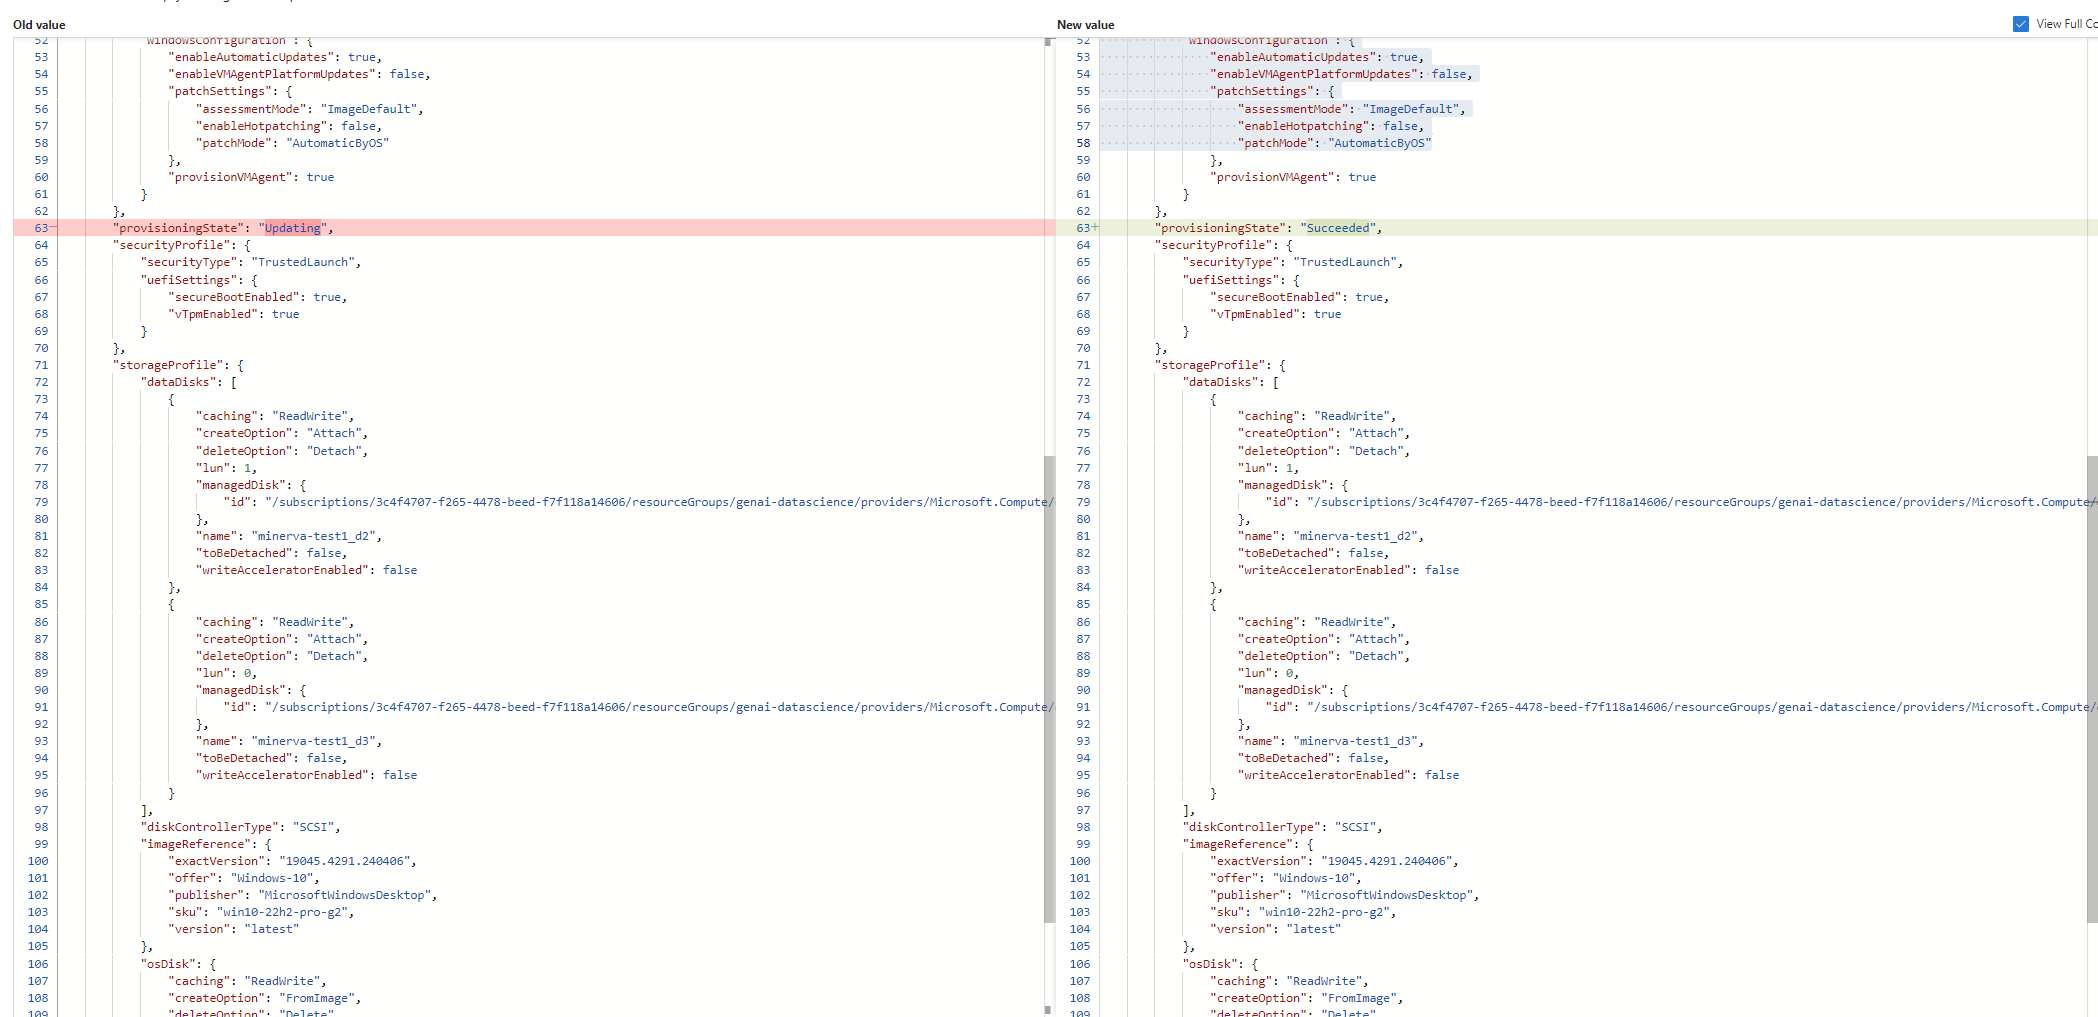Screen dimensions: 2098x1017
Task: Click "diskControllerType" key in Old value pane
Action: point(209,827)
